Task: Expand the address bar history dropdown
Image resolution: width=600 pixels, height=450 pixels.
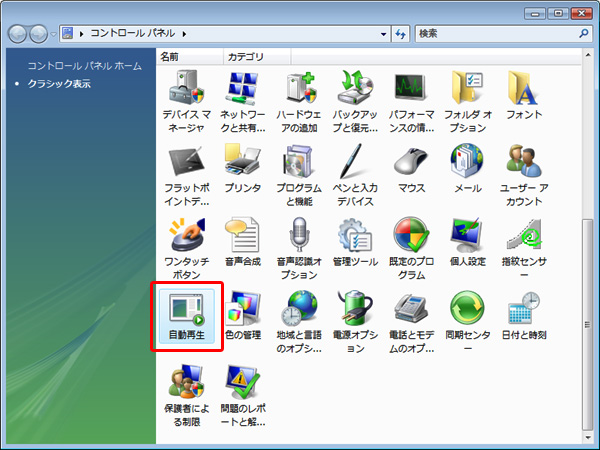Action: (383, 34)
